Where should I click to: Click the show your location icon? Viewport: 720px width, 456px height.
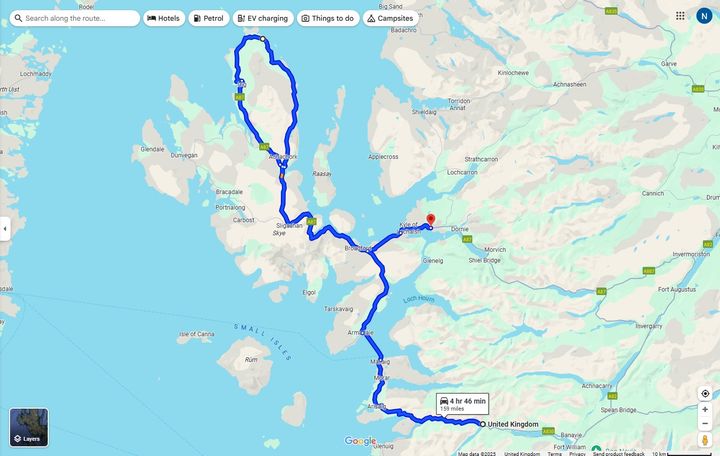pyautogui.click(x=705, y=394)
